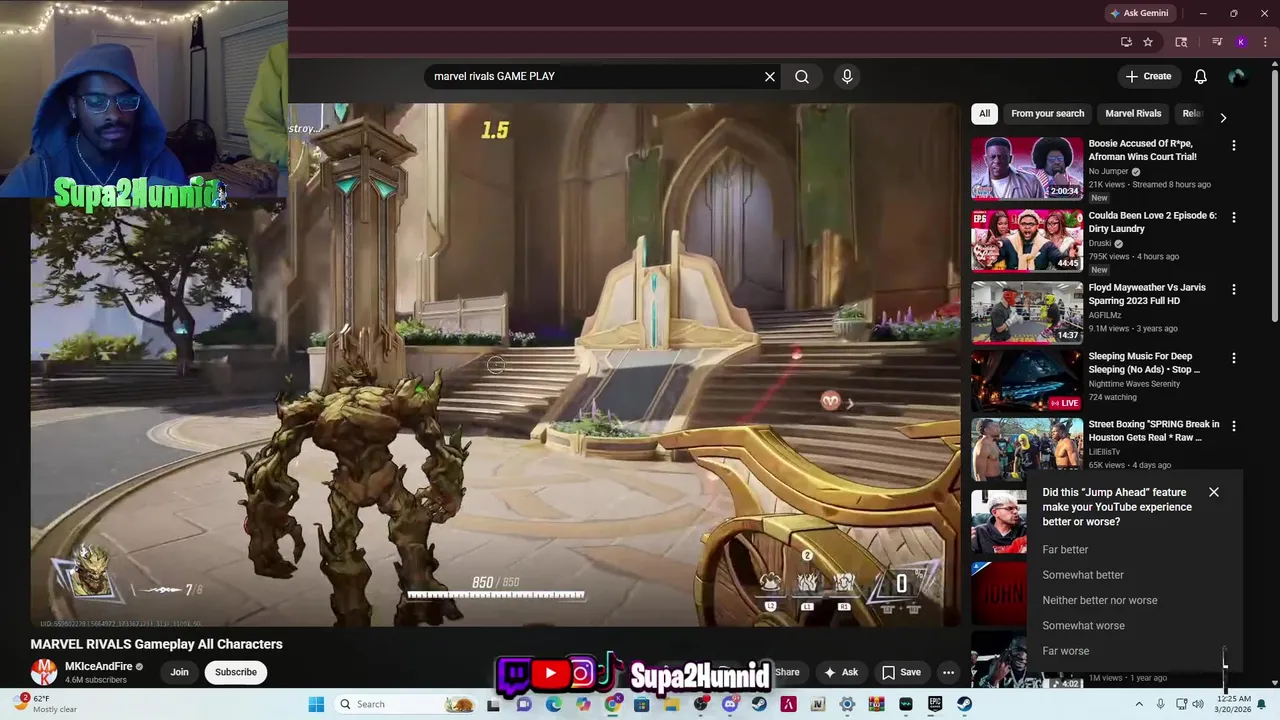Open WinRAR from the taskbar
The height and width of the screenshot is (720, 1280).
coord(876,704)
